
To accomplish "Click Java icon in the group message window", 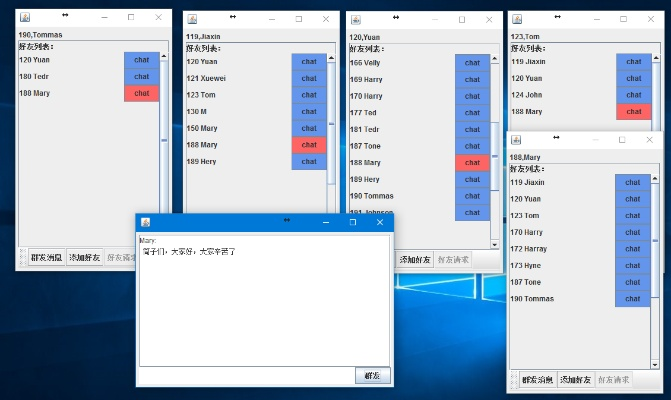I will tap(145, 222).
